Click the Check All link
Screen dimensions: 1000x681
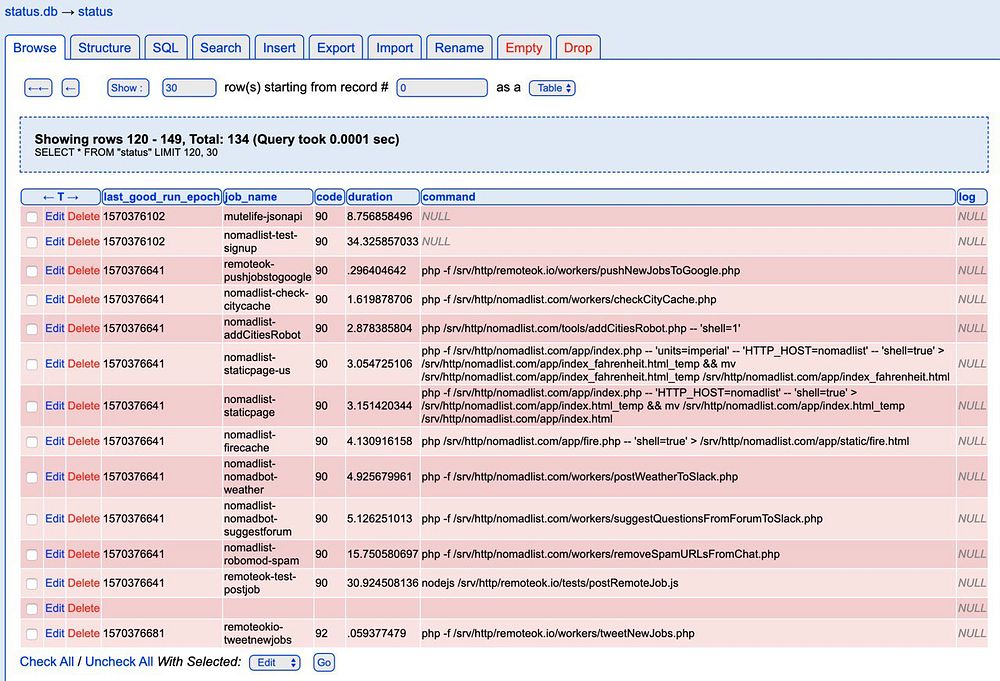[x=47, y=662]
